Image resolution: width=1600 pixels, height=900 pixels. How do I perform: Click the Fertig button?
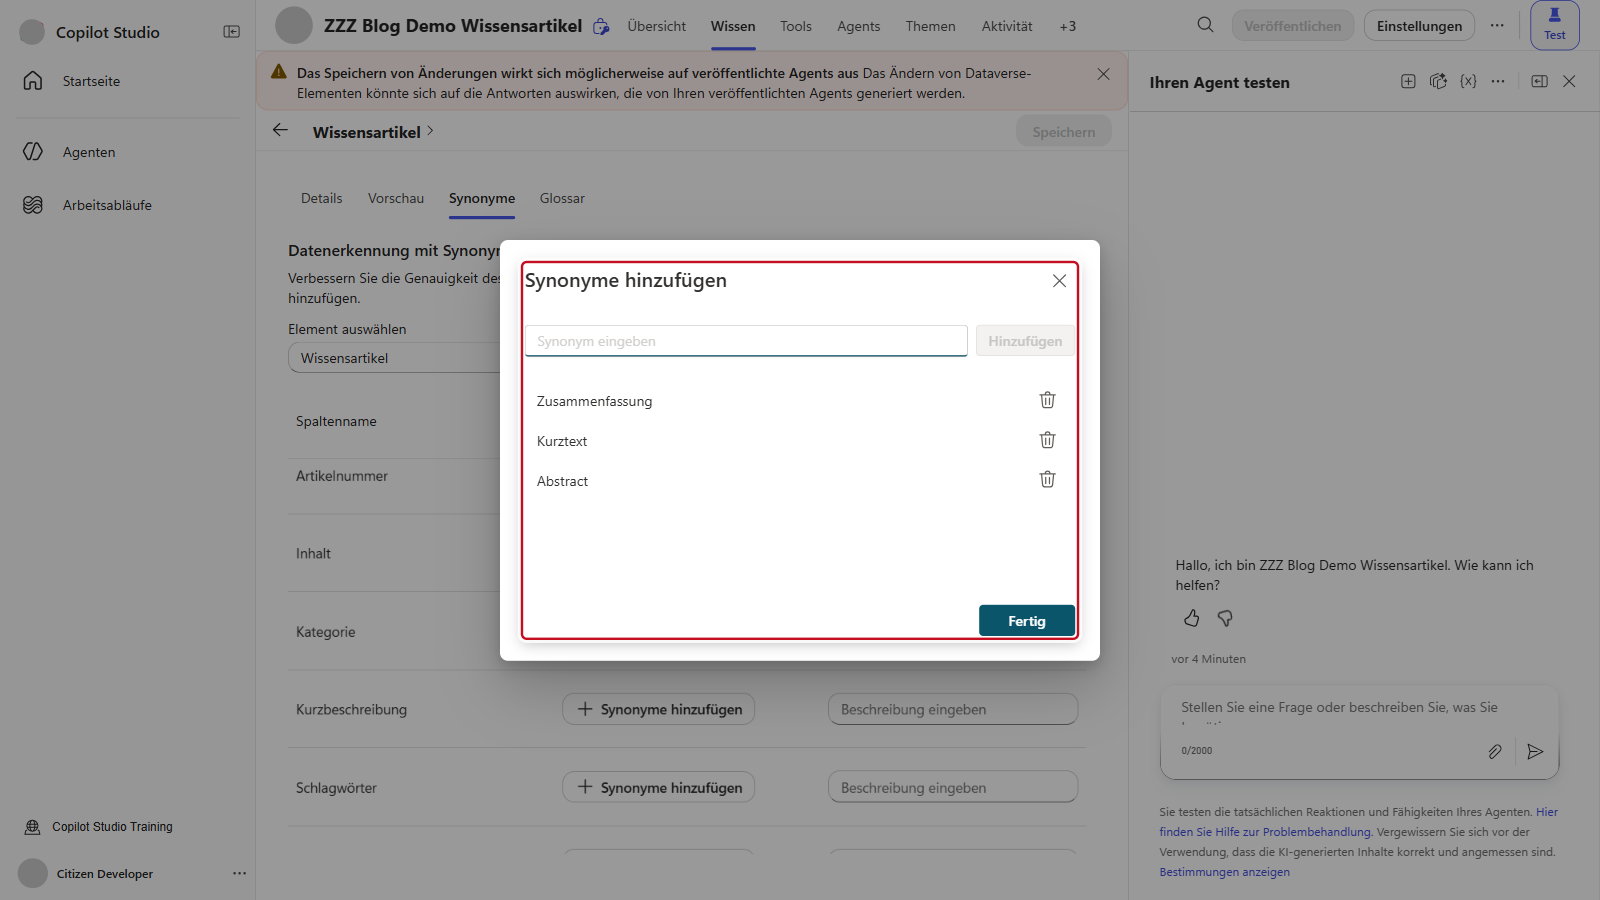(1027, 621)
